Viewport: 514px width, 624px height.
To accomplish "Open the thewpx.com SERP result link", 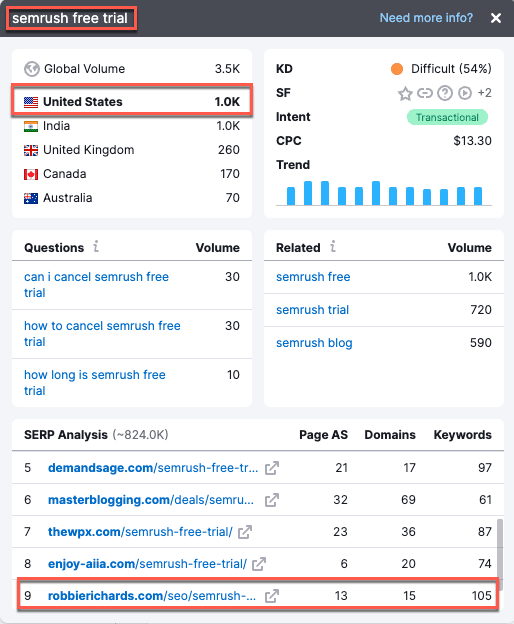I will click(x=140, y=532).
